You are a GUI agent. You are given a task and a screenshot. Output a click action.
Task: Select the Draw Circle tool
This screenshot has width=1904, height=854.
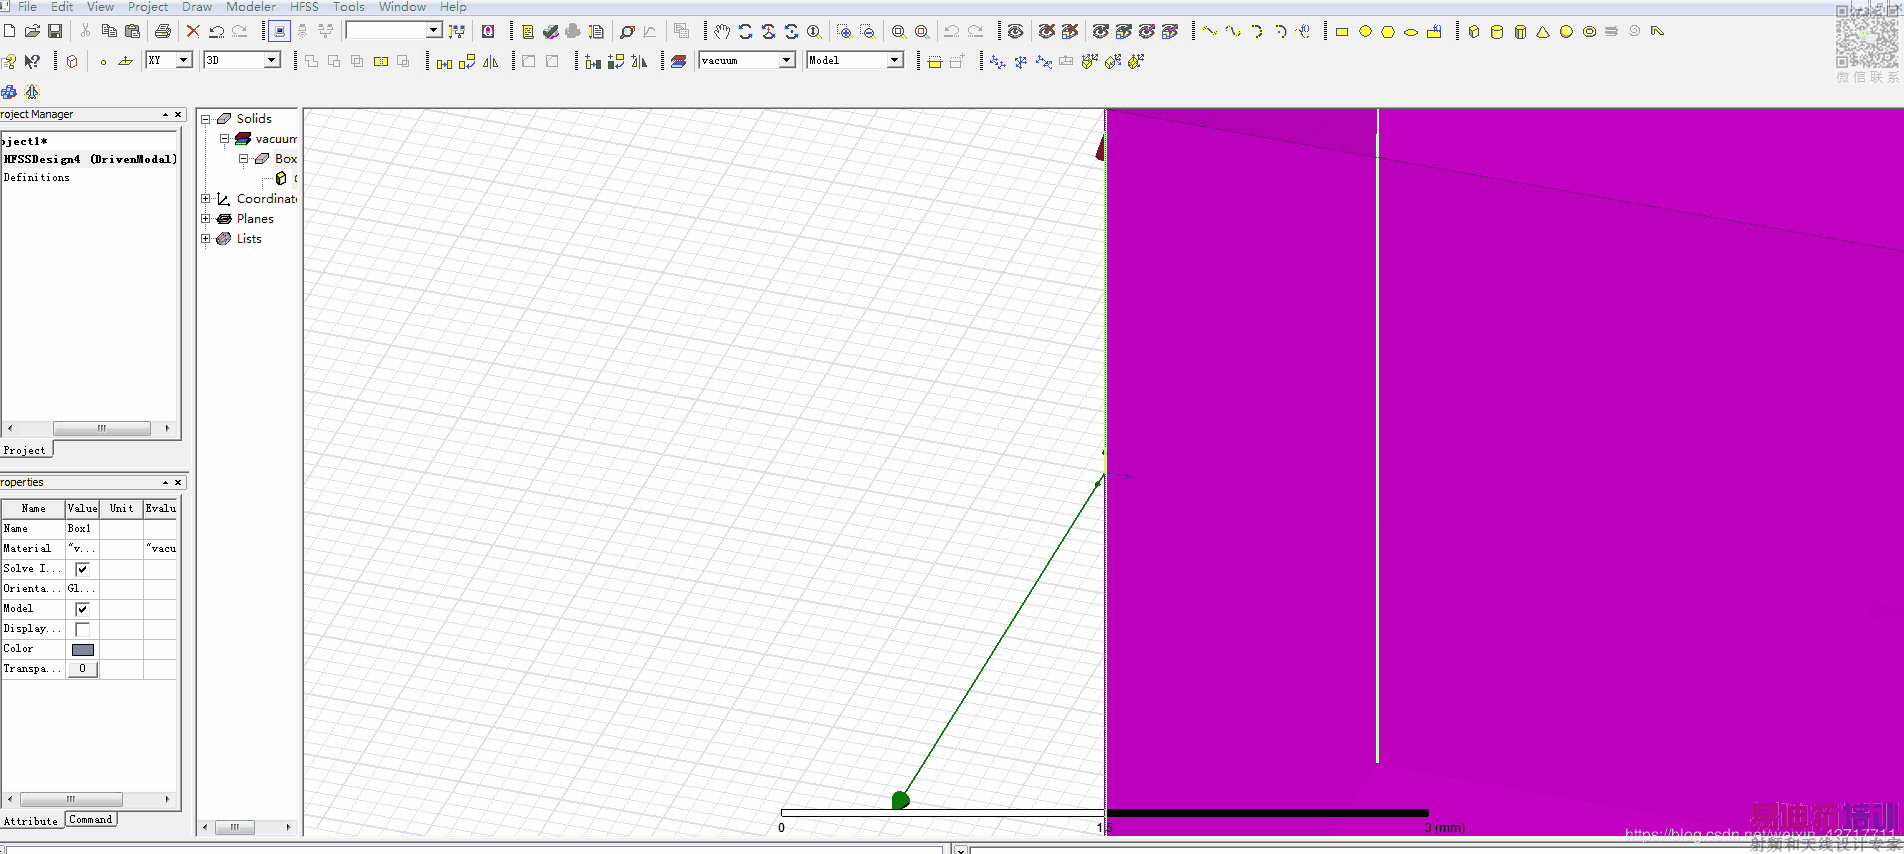click(1365, 32)
